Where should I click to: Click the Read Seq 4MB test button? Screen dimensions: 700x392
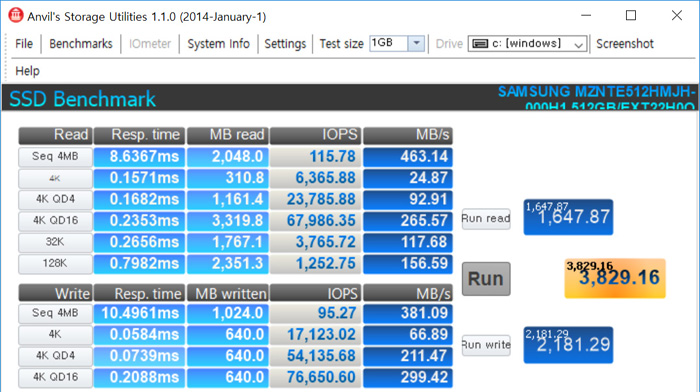click(x=55, y=157)
